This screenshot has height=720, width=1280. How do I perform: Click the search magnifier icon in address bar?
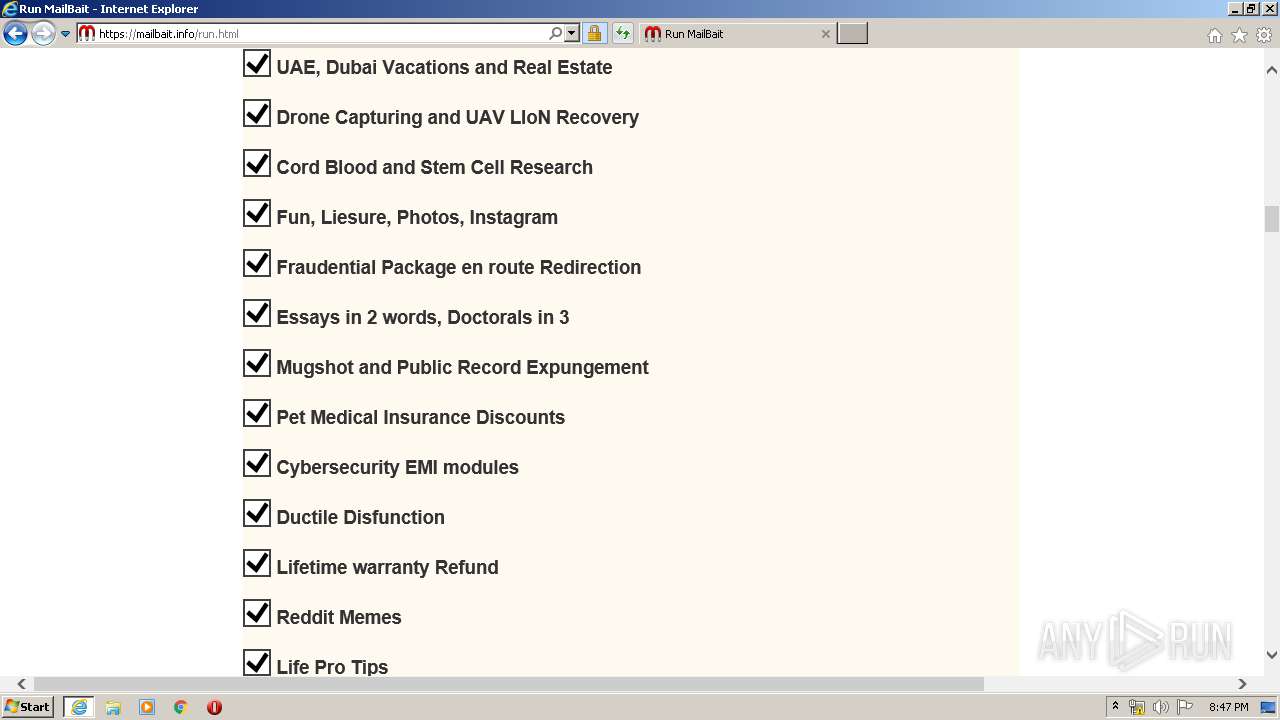click(x=555, y=34)
